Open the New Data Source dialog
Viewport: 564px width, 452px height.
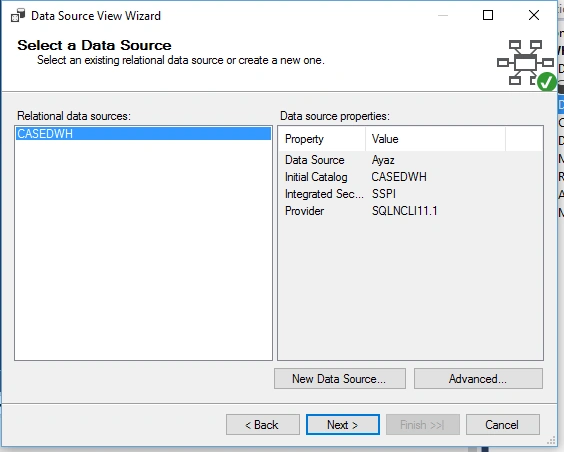click(x=340, y=379)
